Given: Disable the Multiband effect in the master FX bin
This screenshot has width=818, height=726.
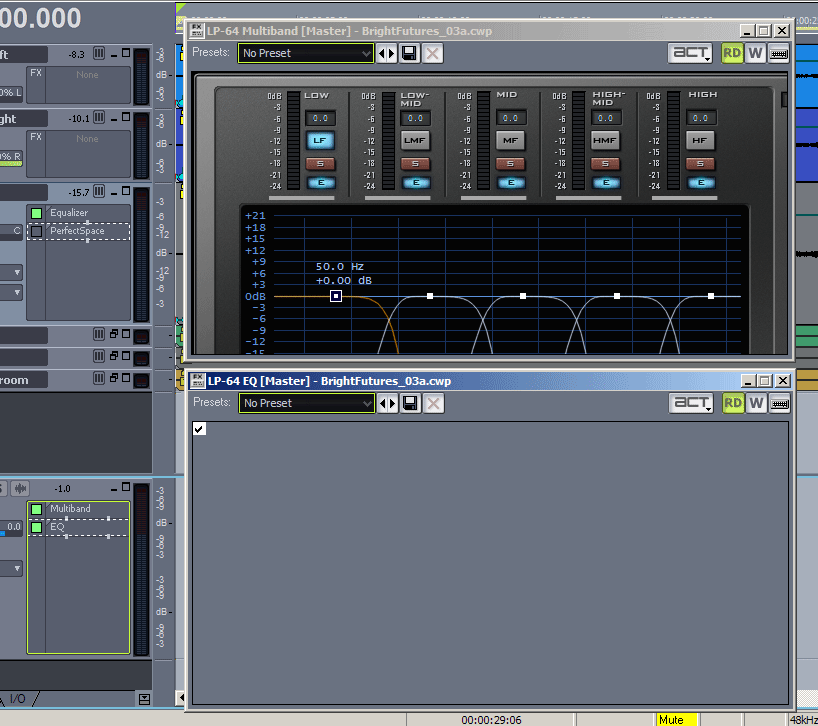Looking at the screenshot, I should (37, 509).
